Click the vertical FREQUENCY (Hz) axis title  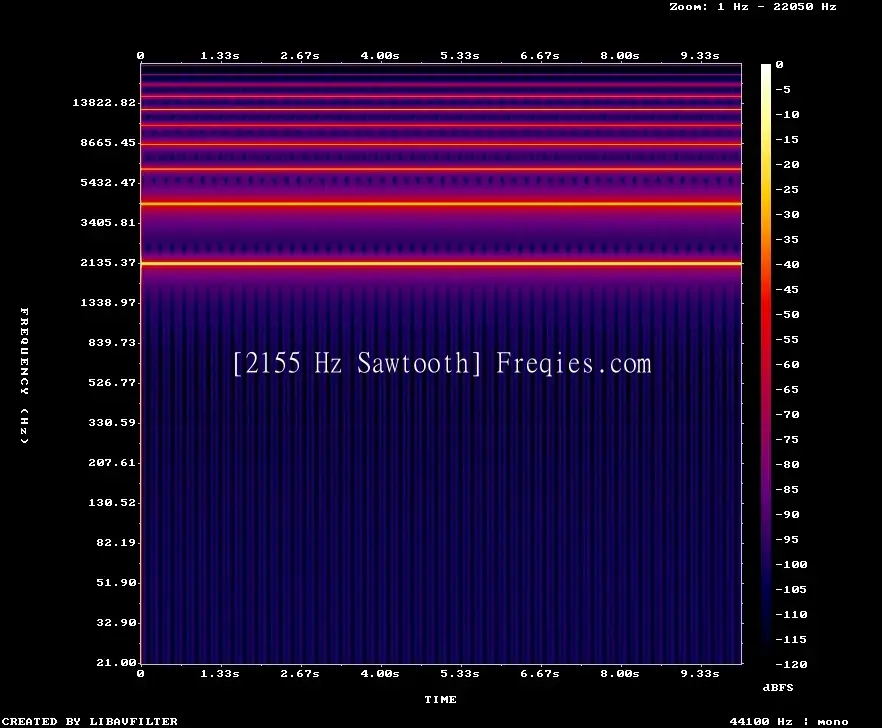[x=24, y=375]
